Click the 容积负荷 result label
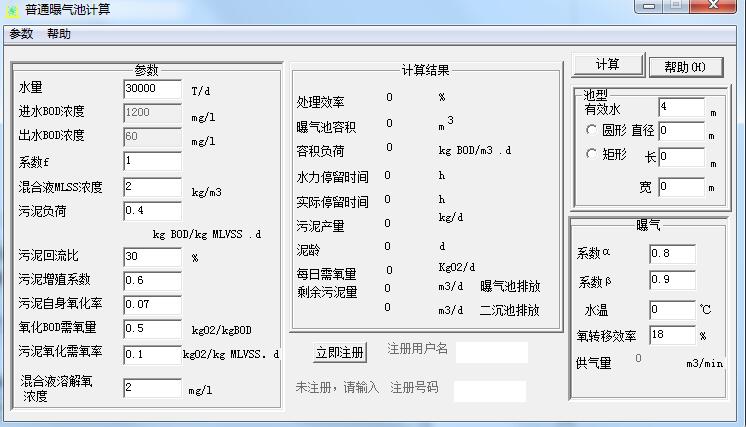 click(x=320, y=151)
